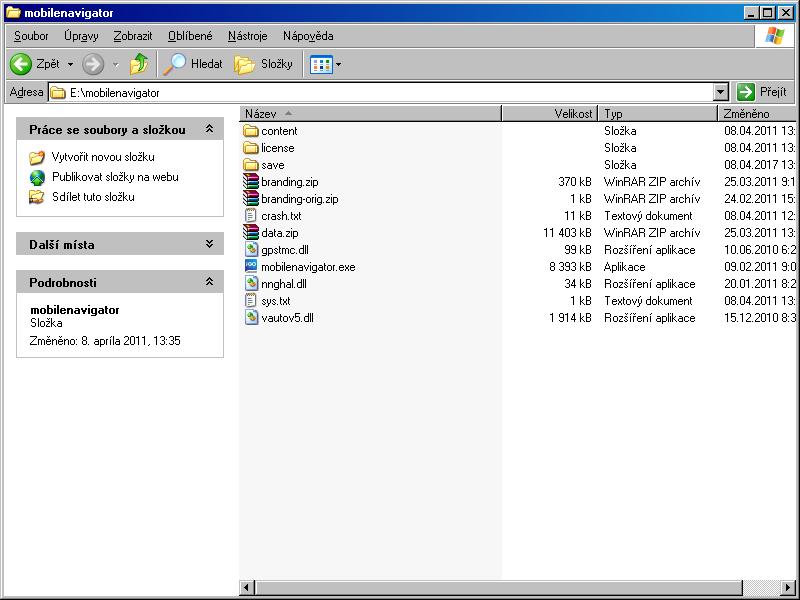Viewport: 800px width, 600px height.
Task: Open the Back history dropdown arrow
Action: (x=70, y=64)
